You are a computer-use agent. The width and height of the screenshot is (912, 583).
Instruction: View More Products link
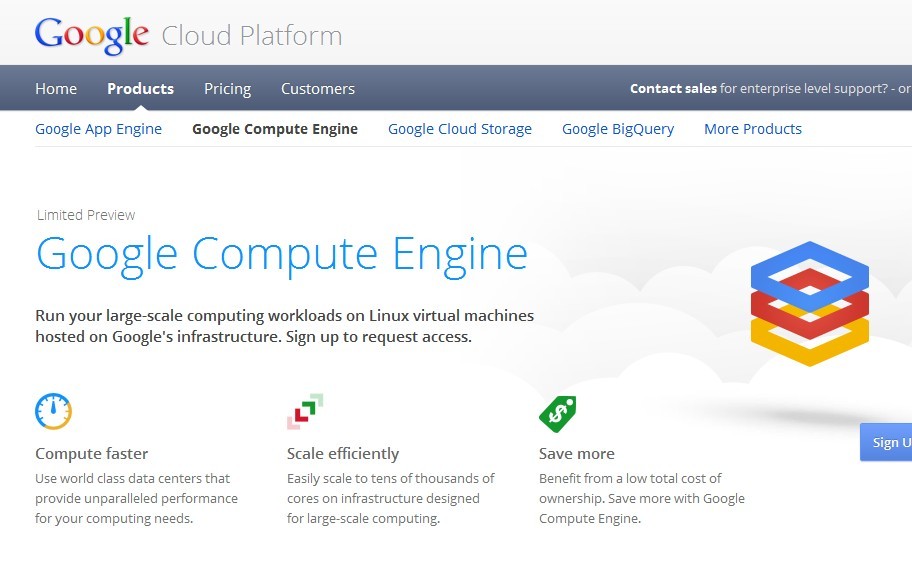[753, 129]
